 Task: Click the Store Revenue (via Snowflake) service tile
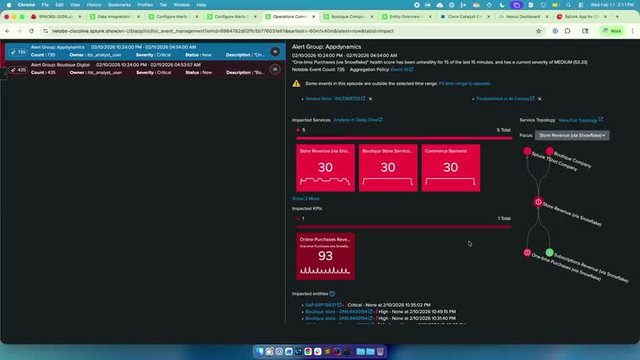click(x=325, y=168)
